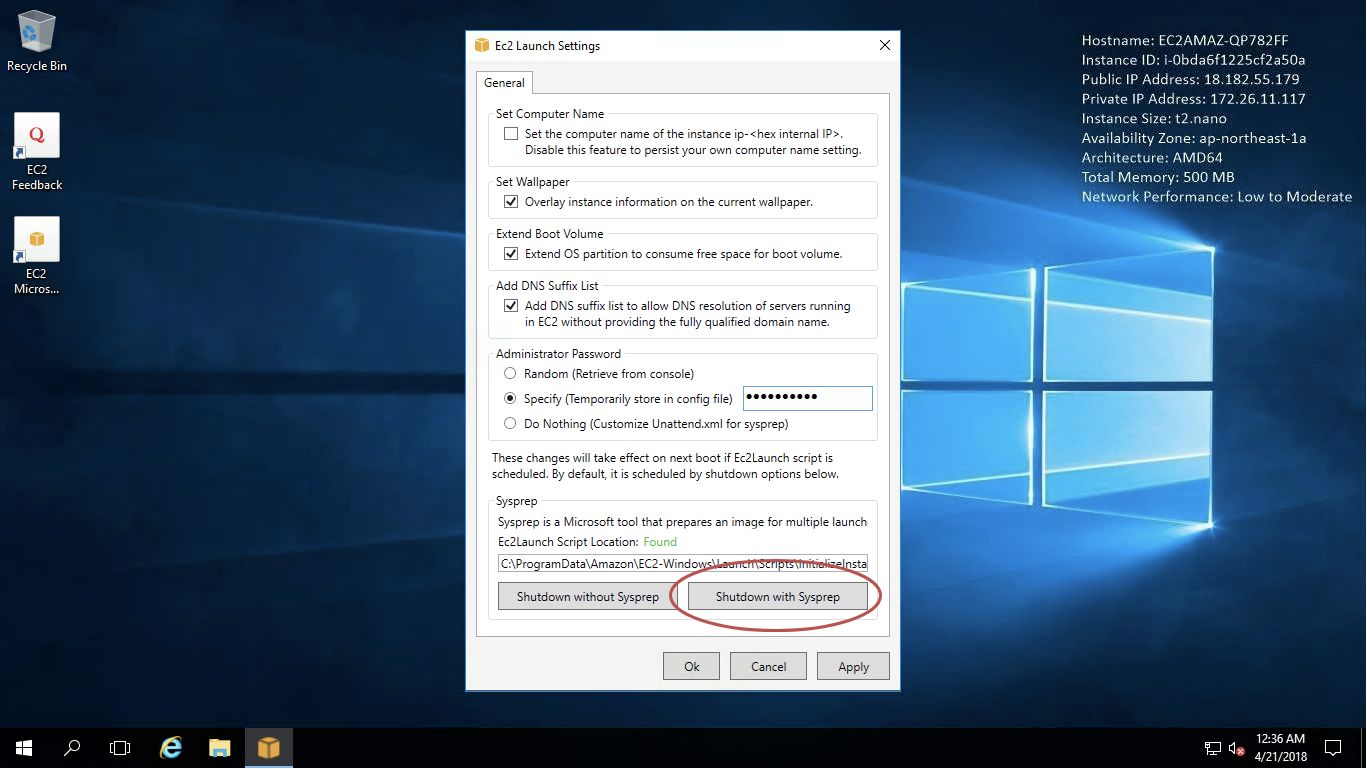1367x769 pixels.
Task: Open the Action Center notifications icon
Action: pos(1332,748)
